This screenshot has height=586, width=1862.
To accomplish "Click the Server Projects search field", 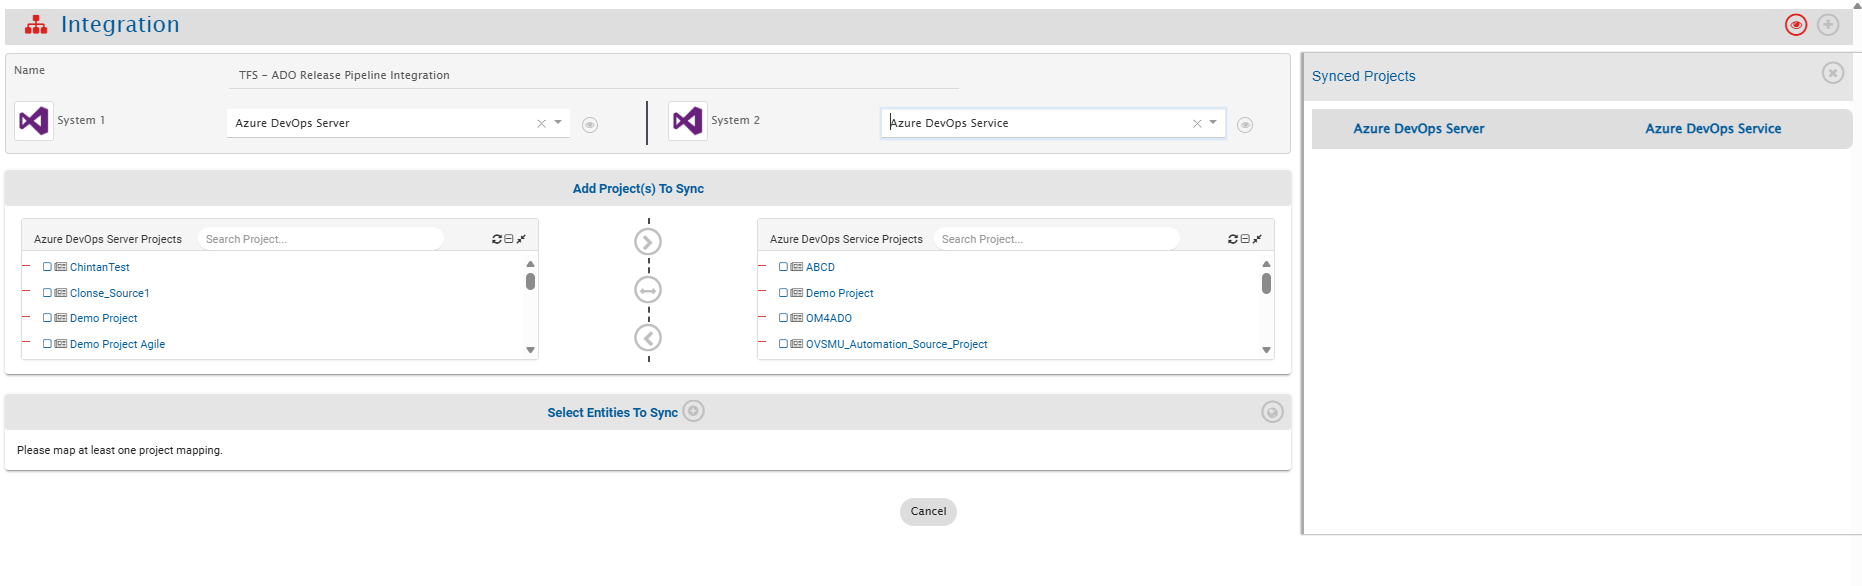I will pos(320,239).
